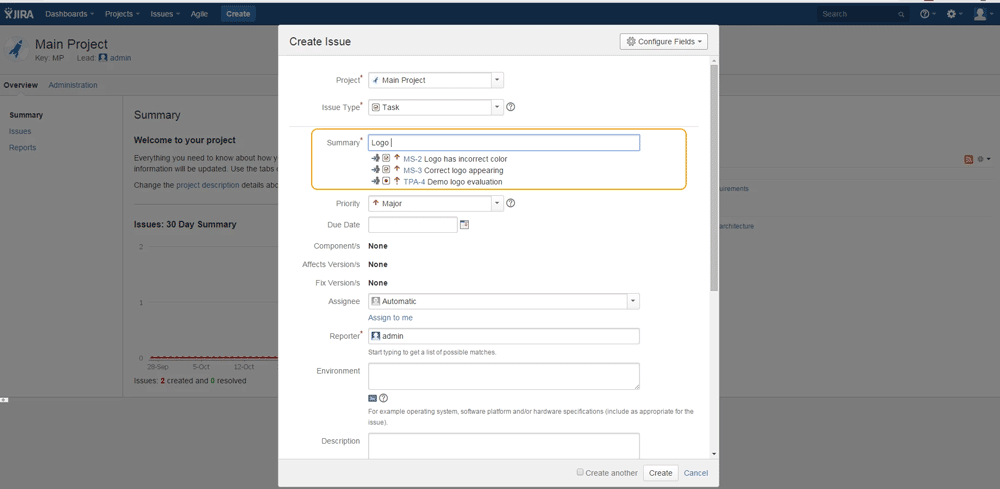This screenshot has height=489, width=1000.
Task: Switch to the Overview tab
Action: click(x=20, y=85)
